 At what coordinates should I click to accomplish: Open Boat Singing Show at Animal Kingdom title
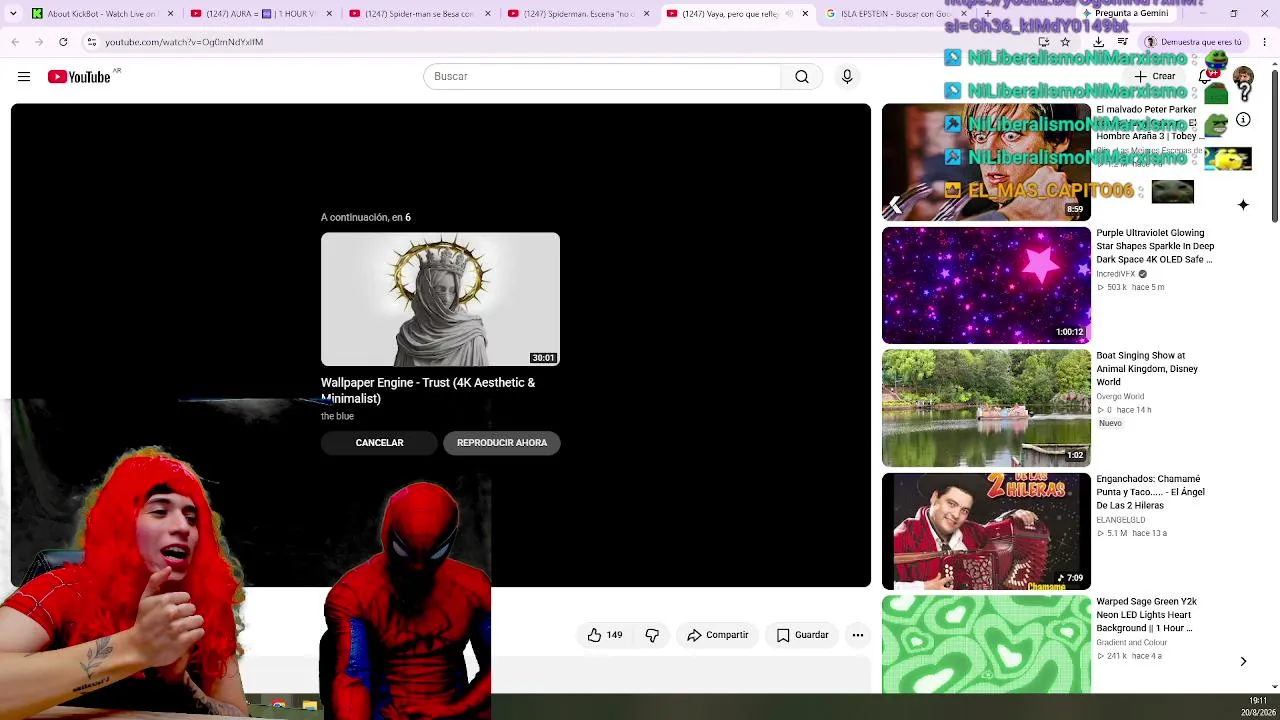tap(1147, 369)
